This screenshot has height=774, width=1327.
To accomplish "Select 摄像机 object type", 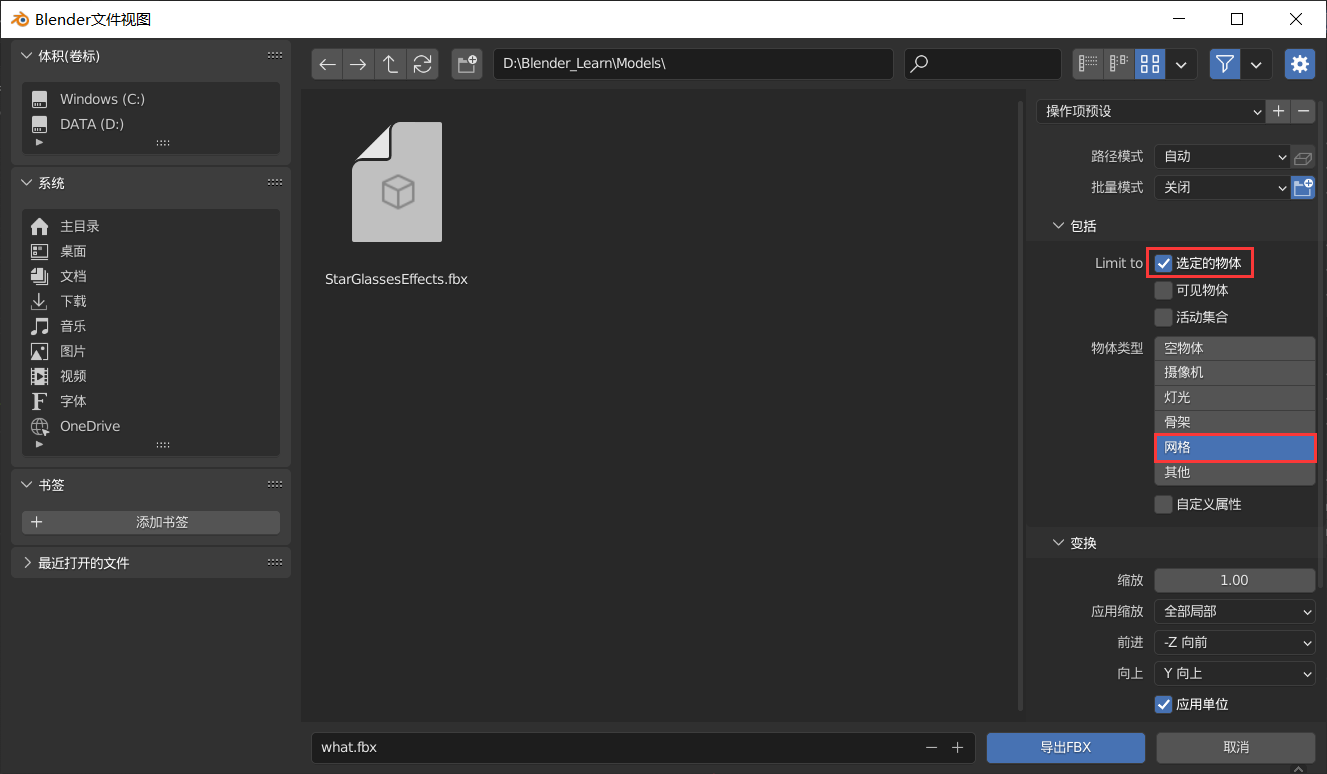I will point(1234,373).
